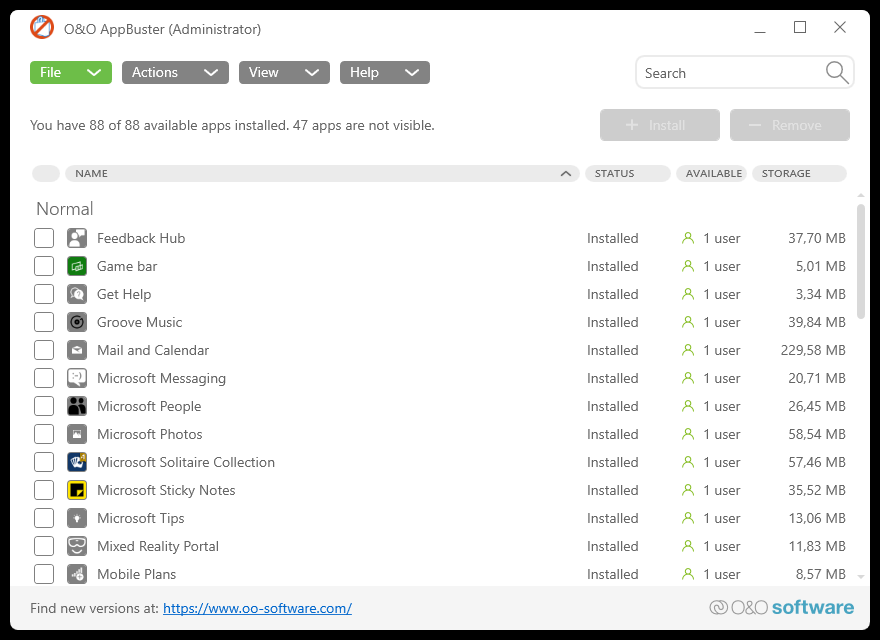Check the Microsoft Sticky Notes checkbox

[44, 490]
